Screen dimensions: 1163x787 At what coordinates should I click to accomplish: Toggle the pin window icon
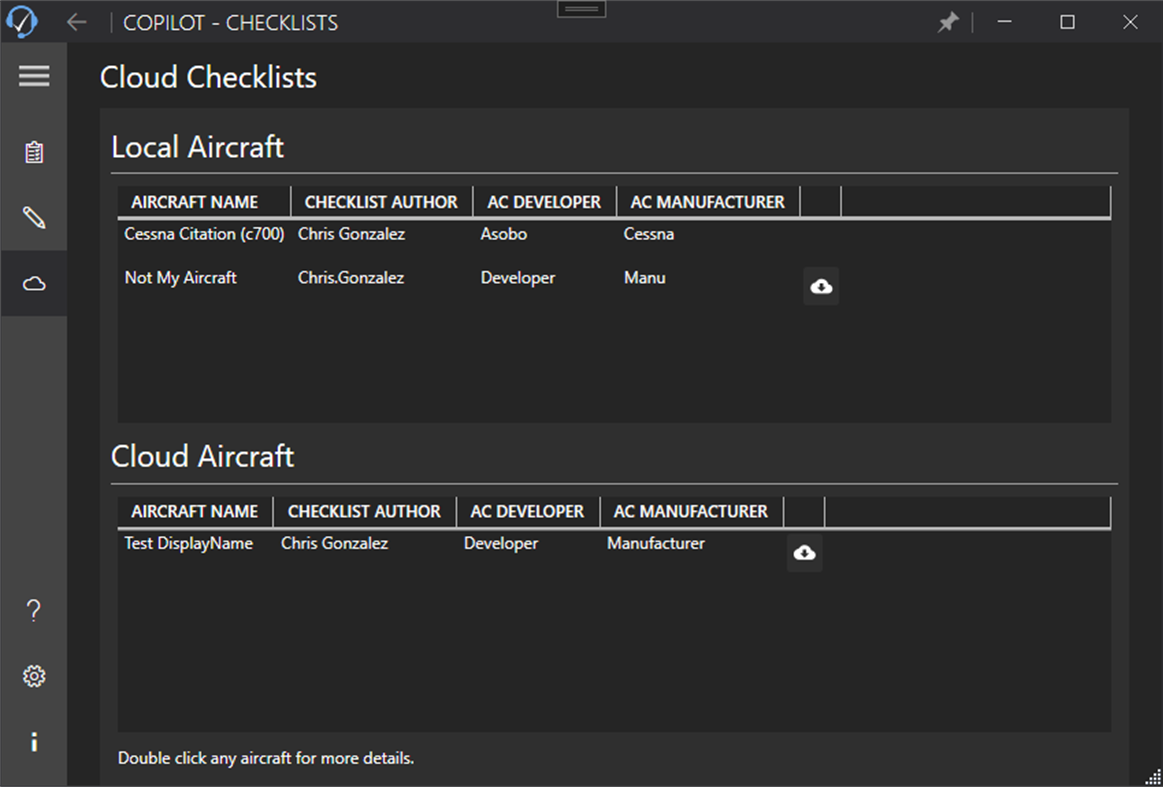[x=948, y=21]
